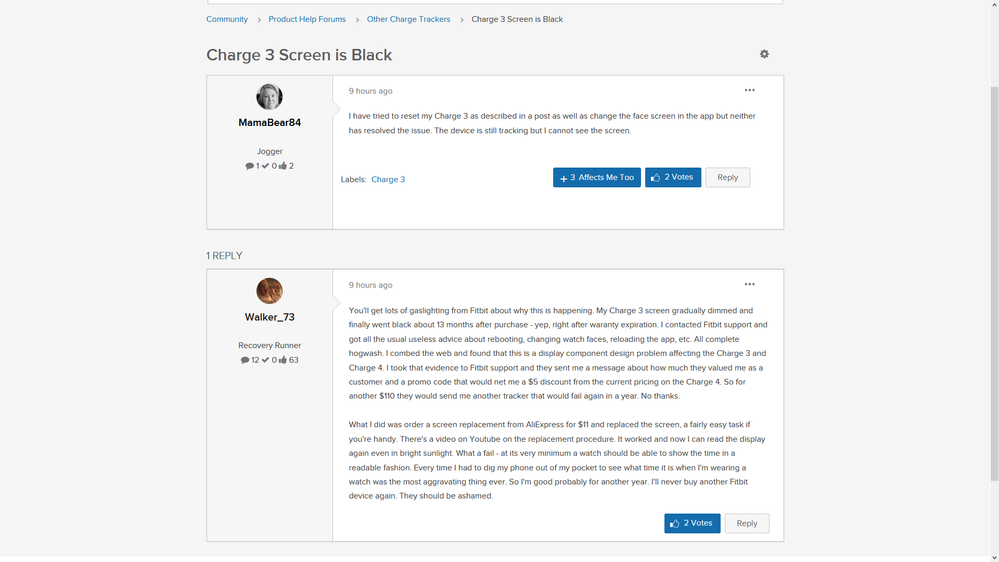Click the kudos thumb icon under MamaBear84's rank

[x=283, y=166]
